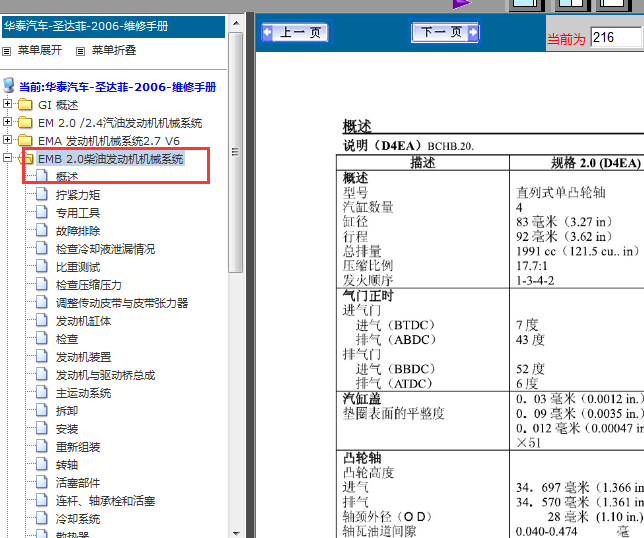This screenshot has height=538, width=644.
Task: Click the left arrow icon on 上一页
Action: point(267,32)
